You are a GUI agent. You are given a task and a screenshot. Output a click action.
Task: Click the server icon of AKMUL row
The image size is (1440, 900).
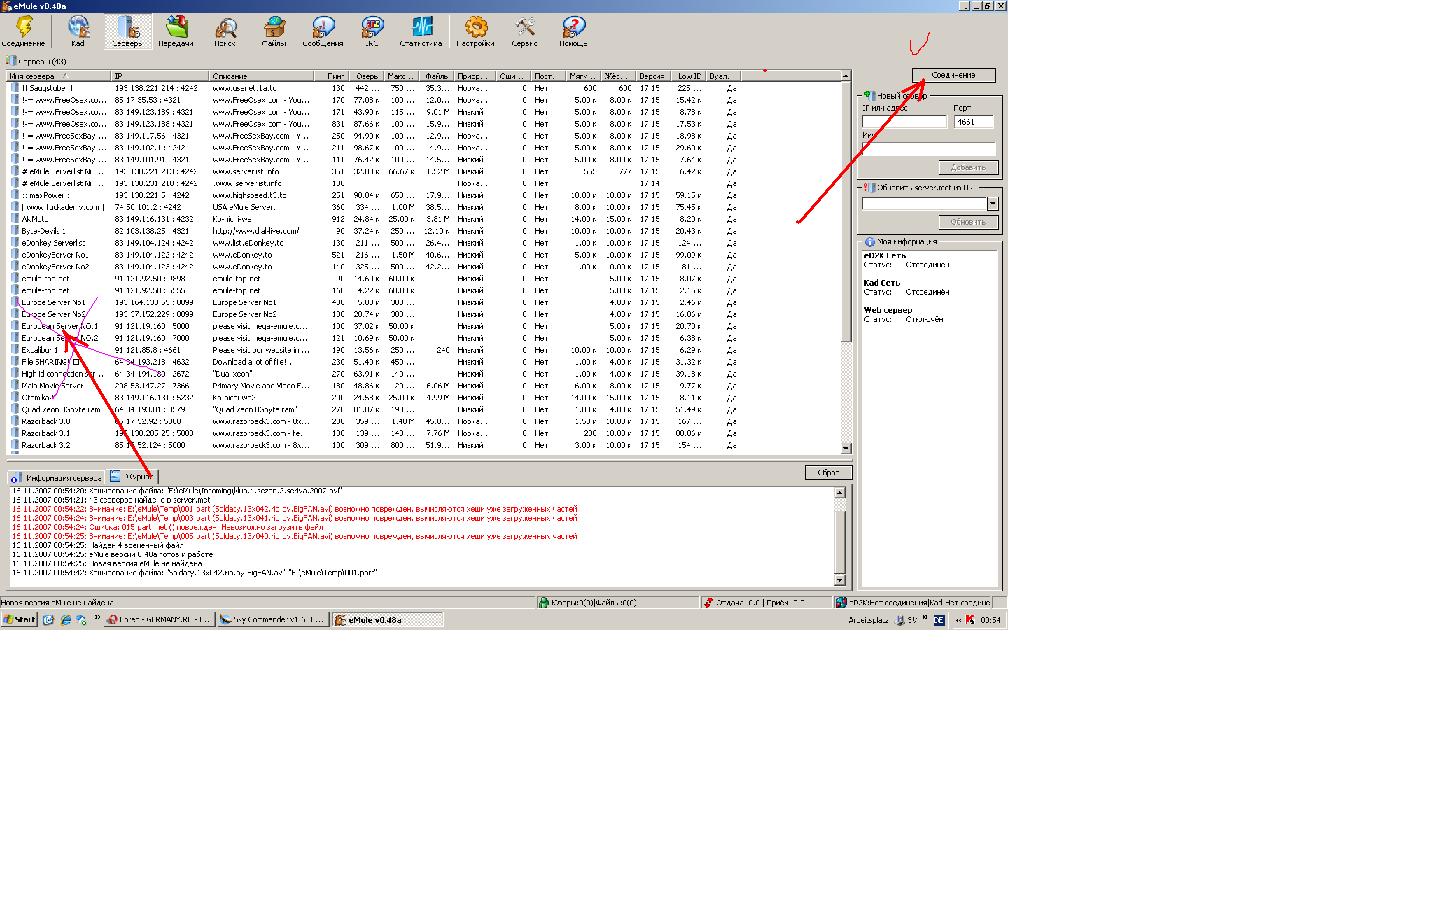[x=15, y=219]
